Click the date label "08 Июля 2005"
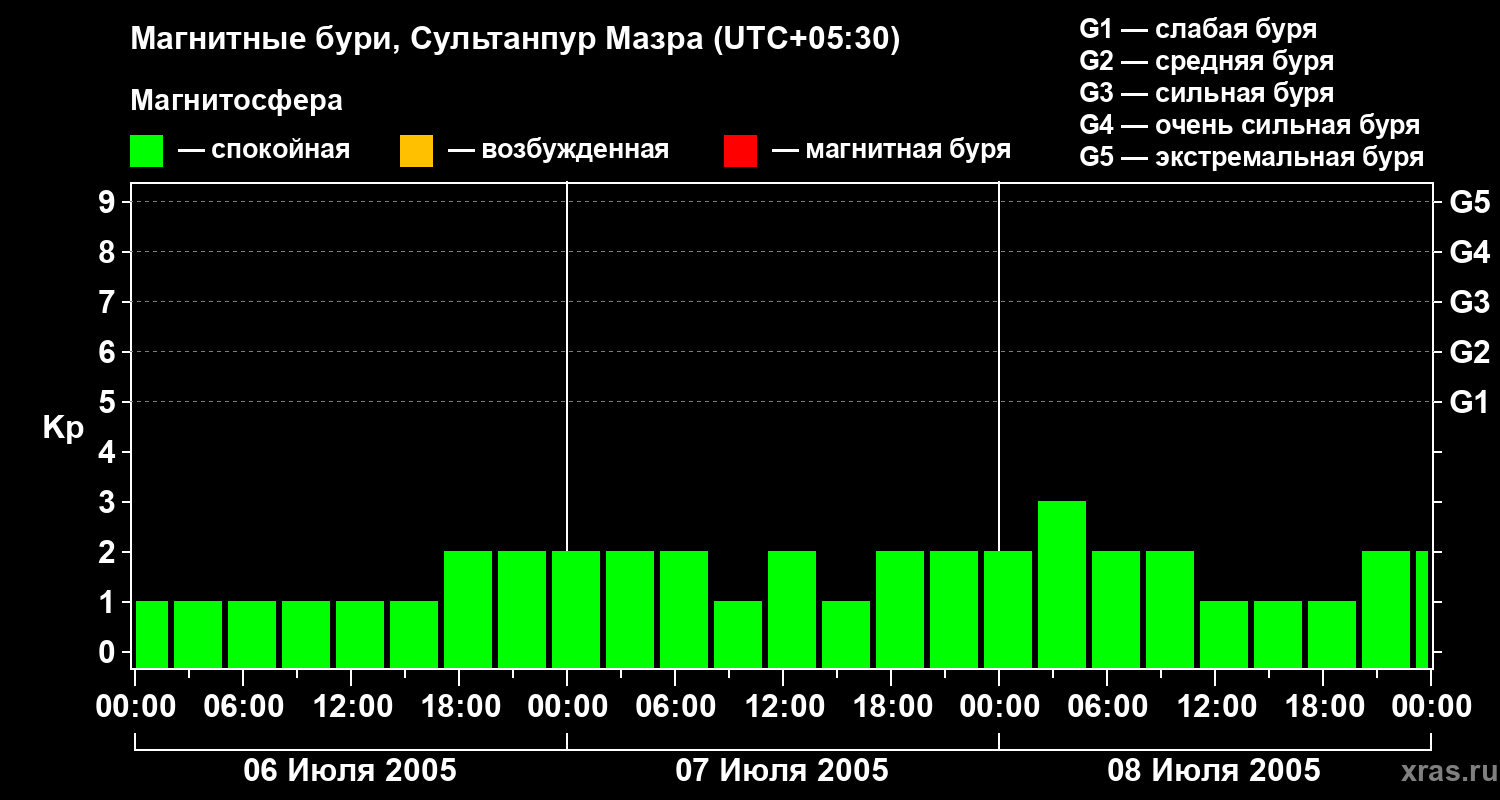This screenshot has width=1500, height=800. (1214, 771)
